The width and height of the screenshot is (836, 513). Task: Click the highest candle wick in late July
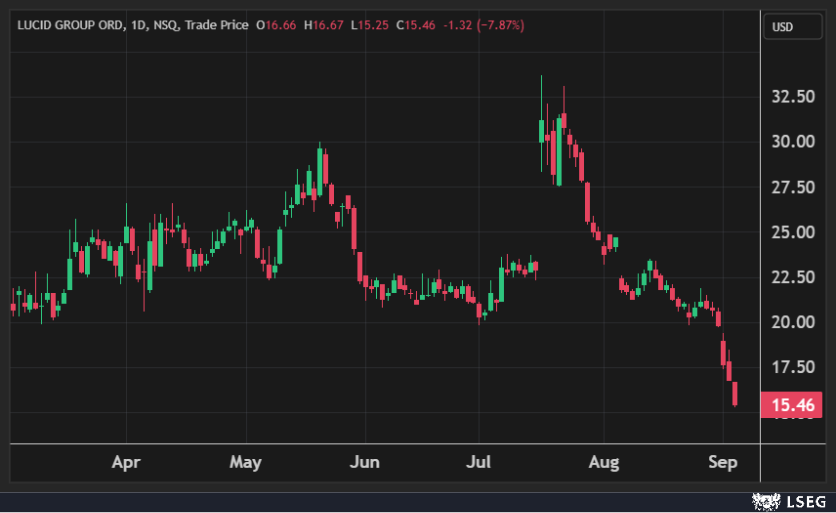[x=541, y=90]
